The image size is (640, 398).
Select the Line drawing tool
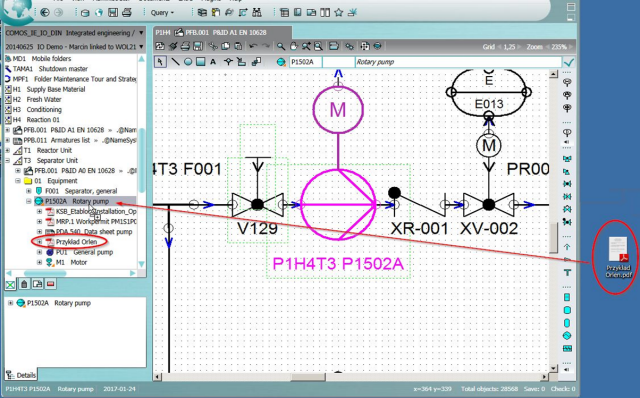[176, 62]
